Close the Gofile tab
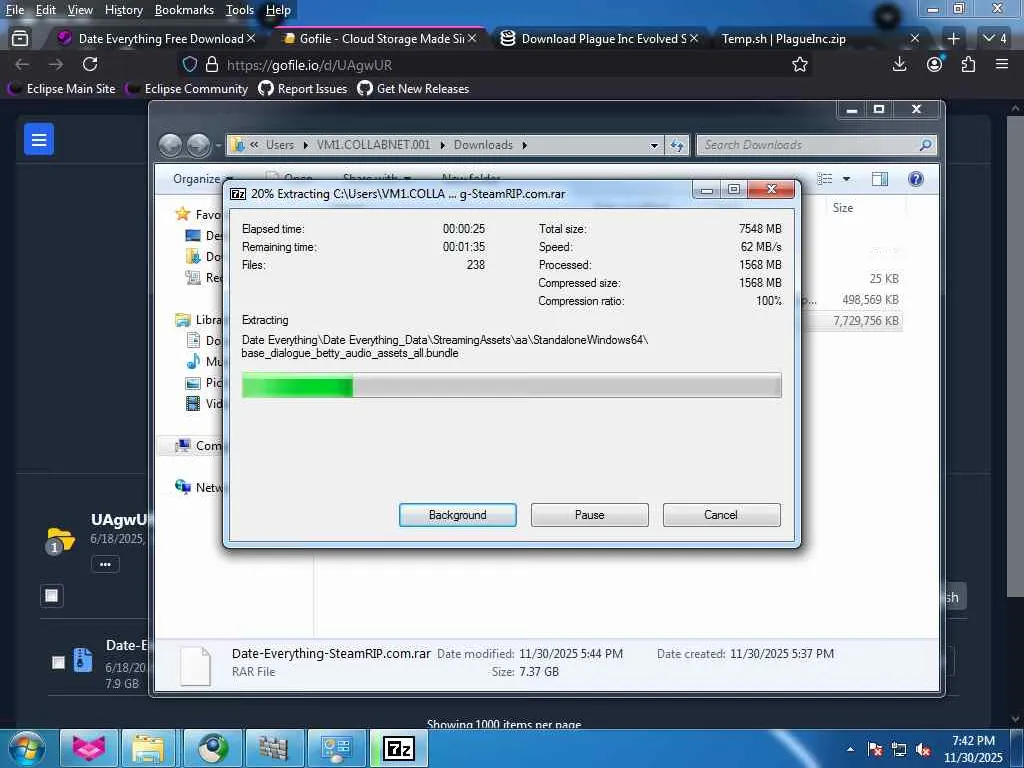 tap(472, 39)
